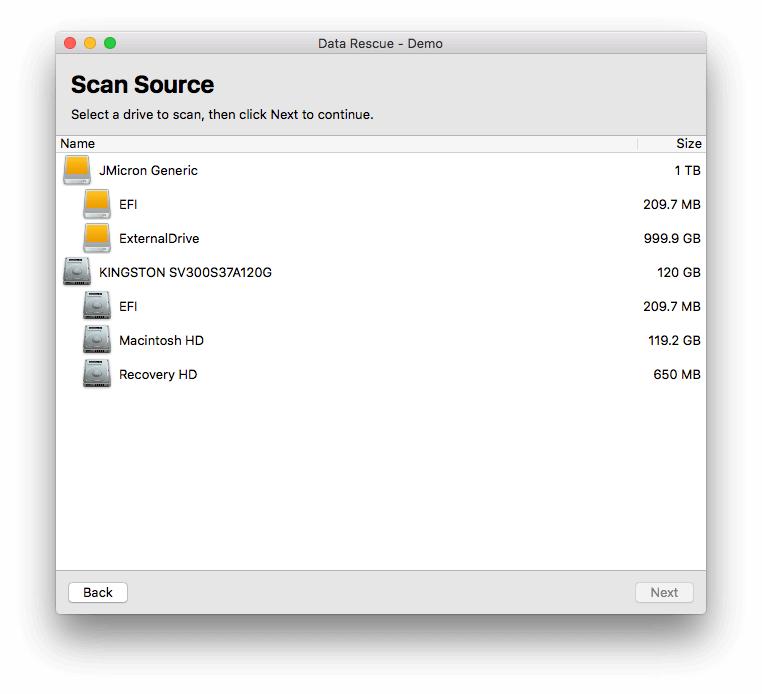Image resolution: width=762 pixels, height=694 pixels.
Task: Select the JMicron Generic drive name
Action: click(148, 171)
